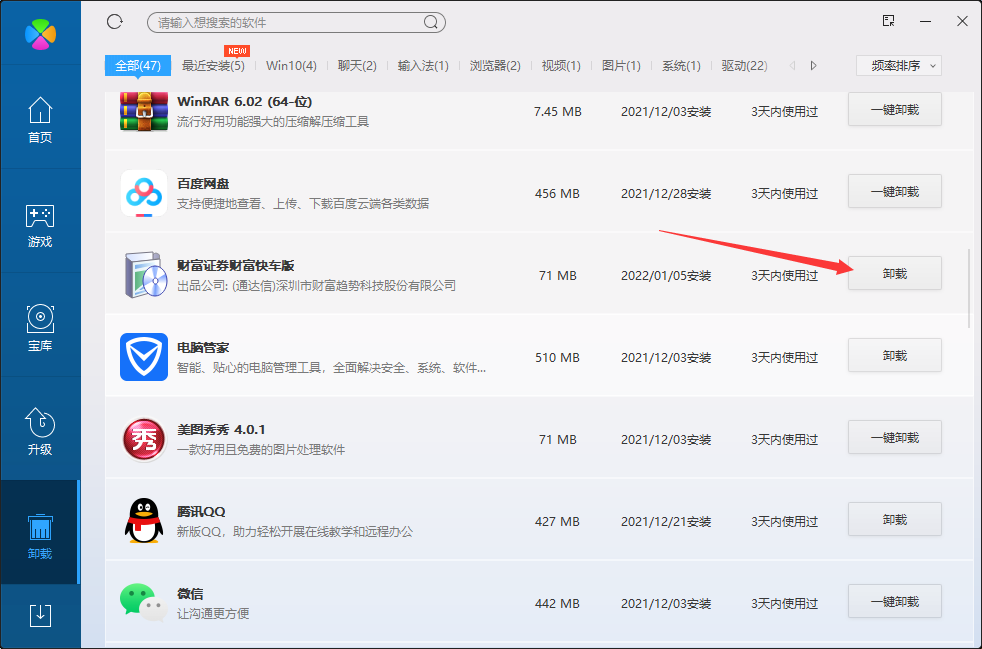
Task: Click 卸载 for 腾讯QQ
Action: [x=895, y=519]
